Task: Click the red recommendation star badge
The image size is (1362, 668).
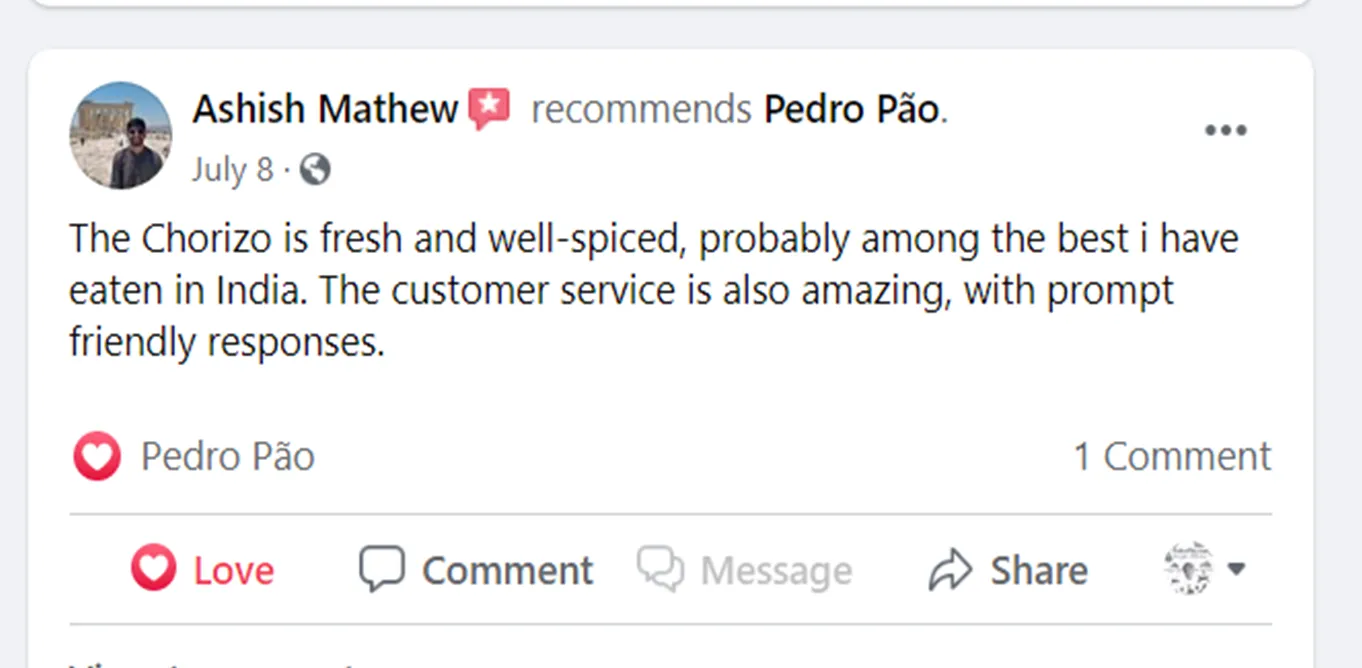Action: (489, 109)
